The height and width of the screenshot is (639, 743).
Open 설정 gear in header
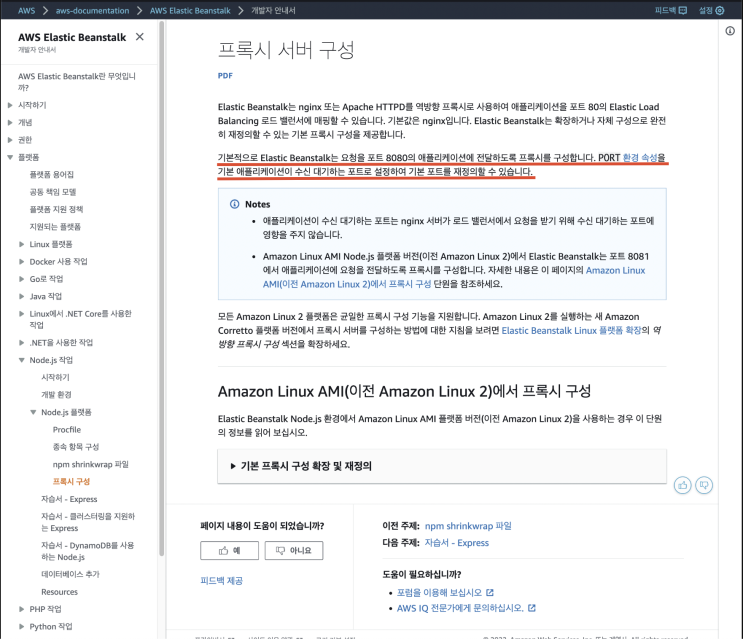pos(719,10)
